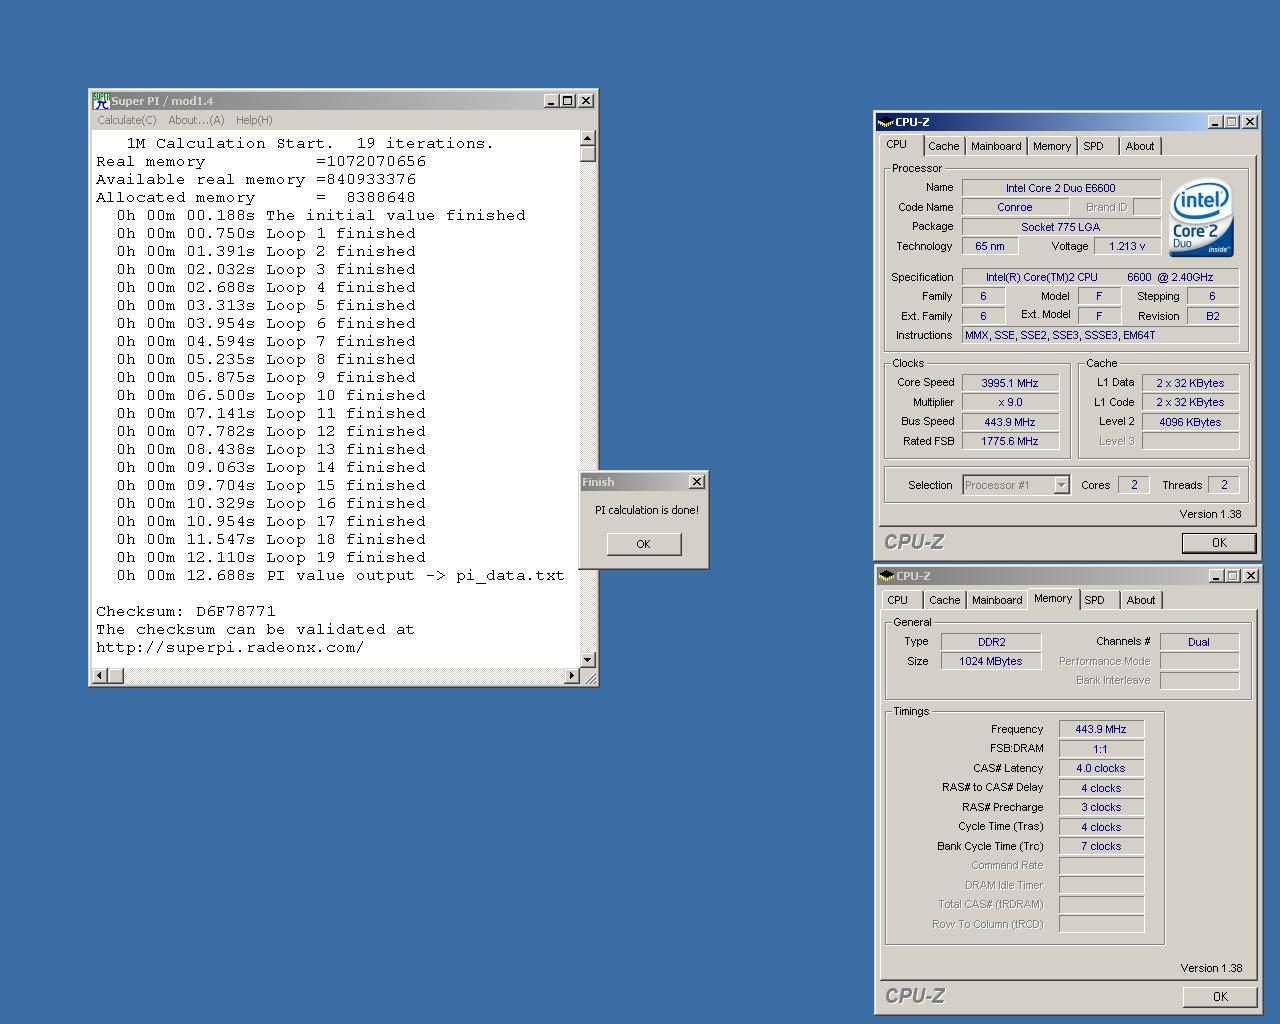
Task: Switch to Mainboard tab in upper CPU-Z window
Action: coord(996,146)
